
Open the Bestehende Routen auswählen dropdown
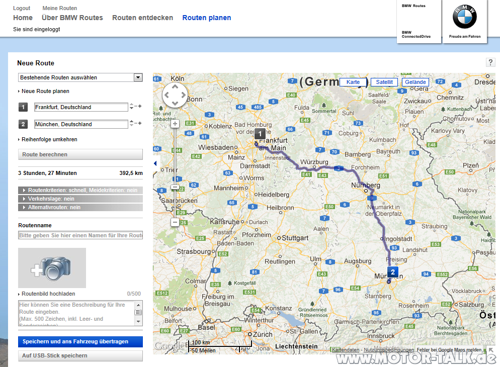(80, 77)
